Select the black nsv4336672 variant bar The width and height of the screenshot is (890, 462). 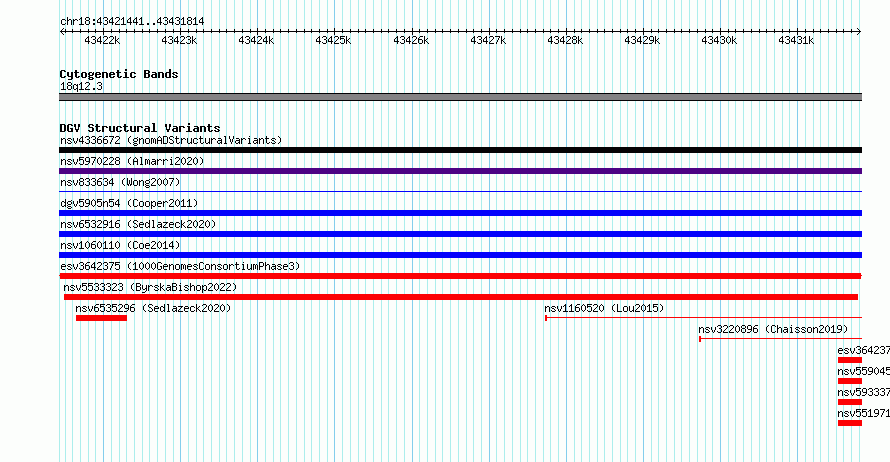(x=460, y=150)
